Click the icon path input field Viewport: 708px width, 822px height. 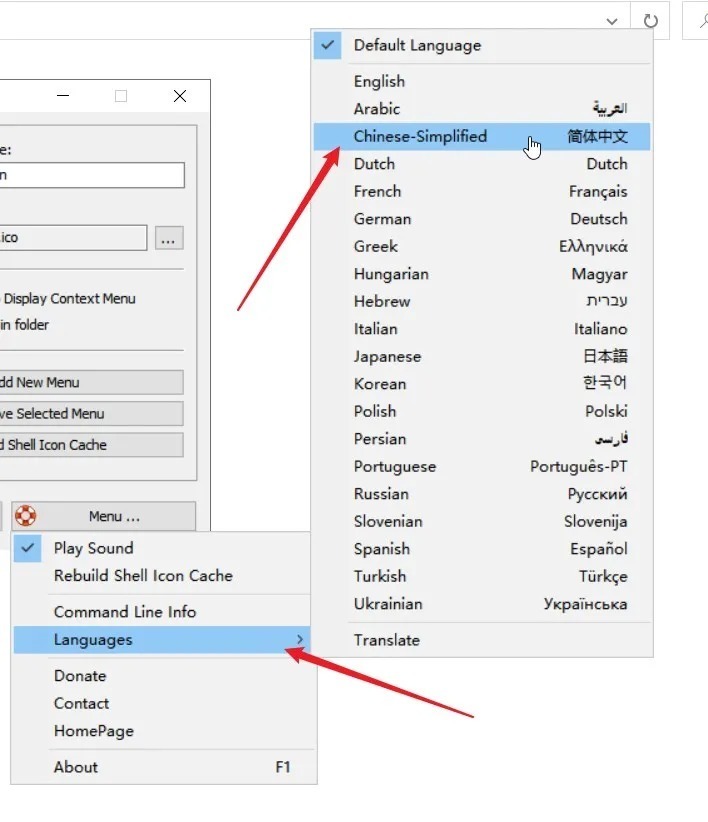pos(72,238)
